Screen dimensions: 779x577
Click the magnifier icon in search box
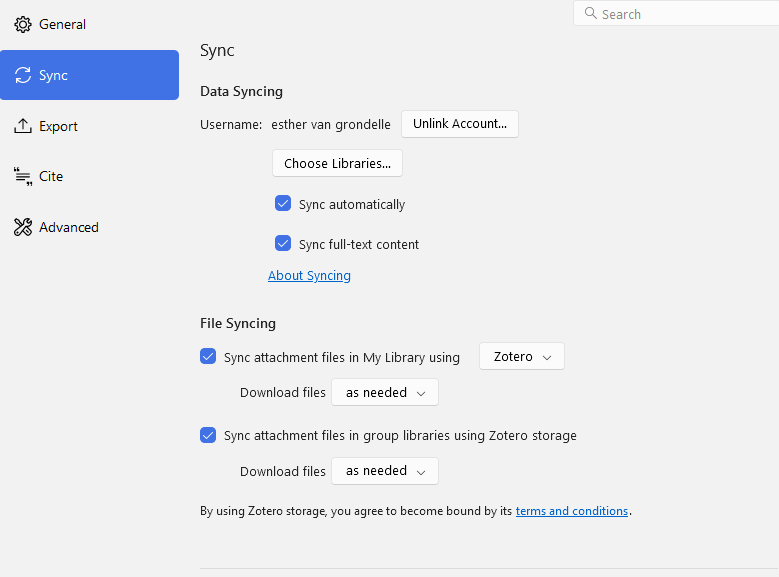590,13
